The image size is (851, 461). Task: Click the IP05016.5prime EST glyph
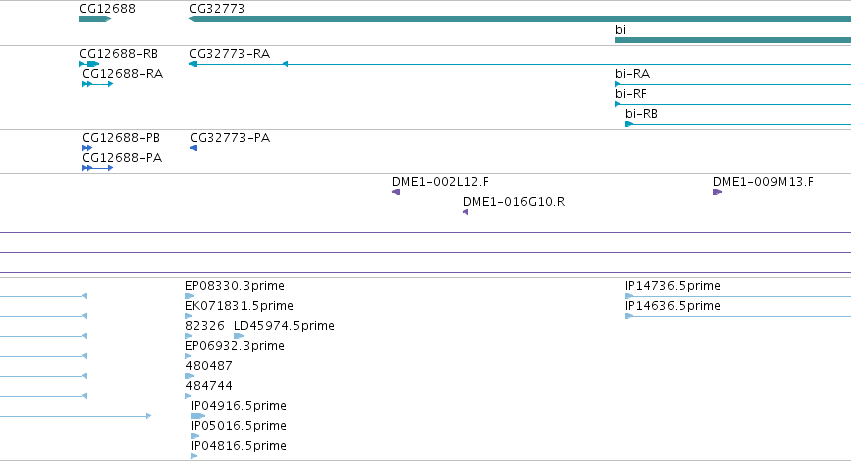pos(195,436)
